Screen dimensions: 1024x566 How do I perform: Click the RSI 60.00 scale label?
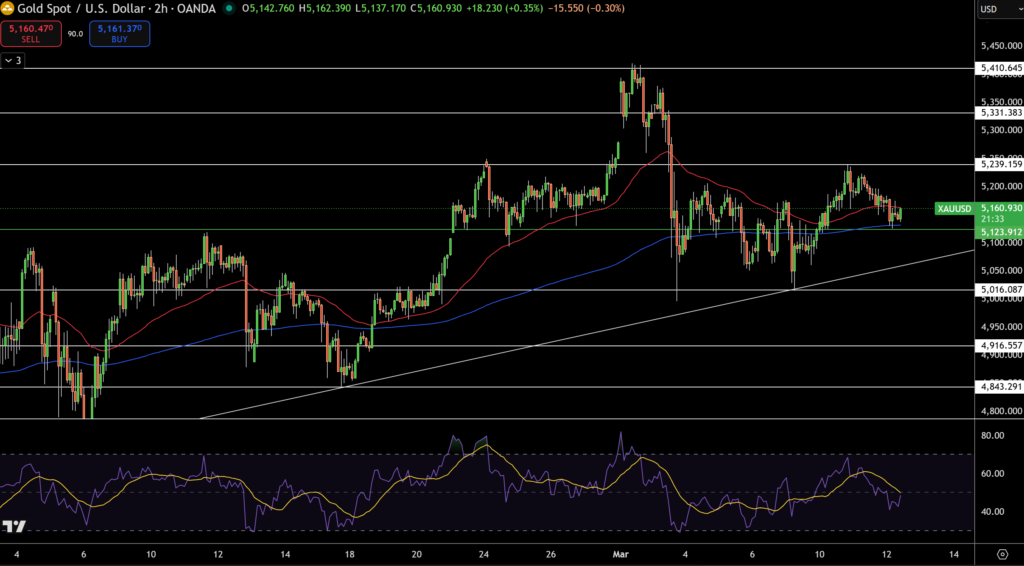pos(993,474)
